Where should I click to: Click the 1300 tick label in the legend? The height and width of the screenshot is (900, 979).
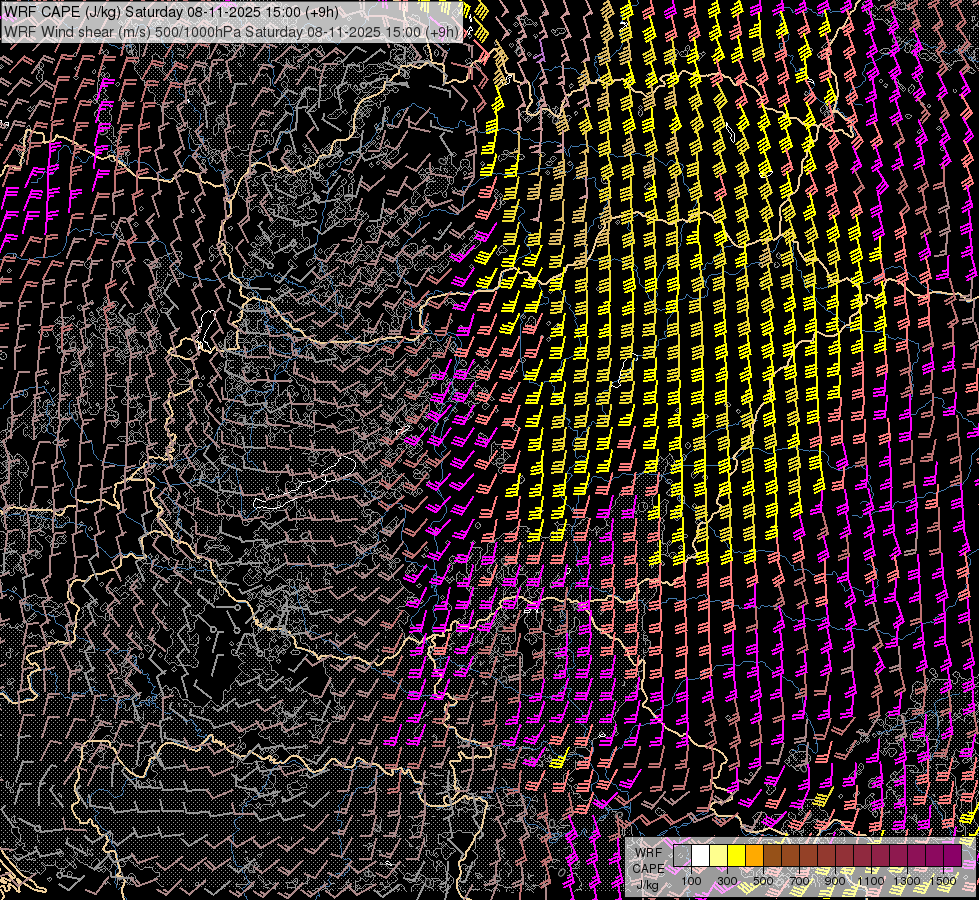tap(907, 881)
